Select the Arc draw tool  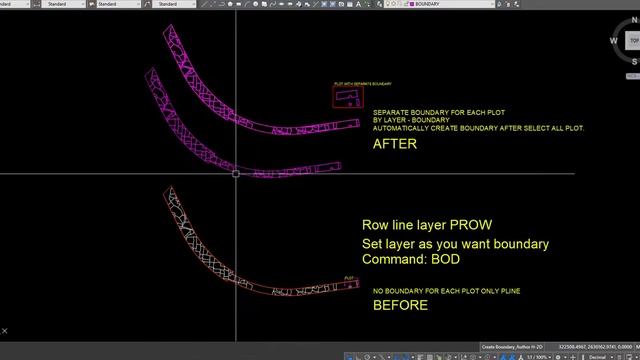click(x=247, y=4)
